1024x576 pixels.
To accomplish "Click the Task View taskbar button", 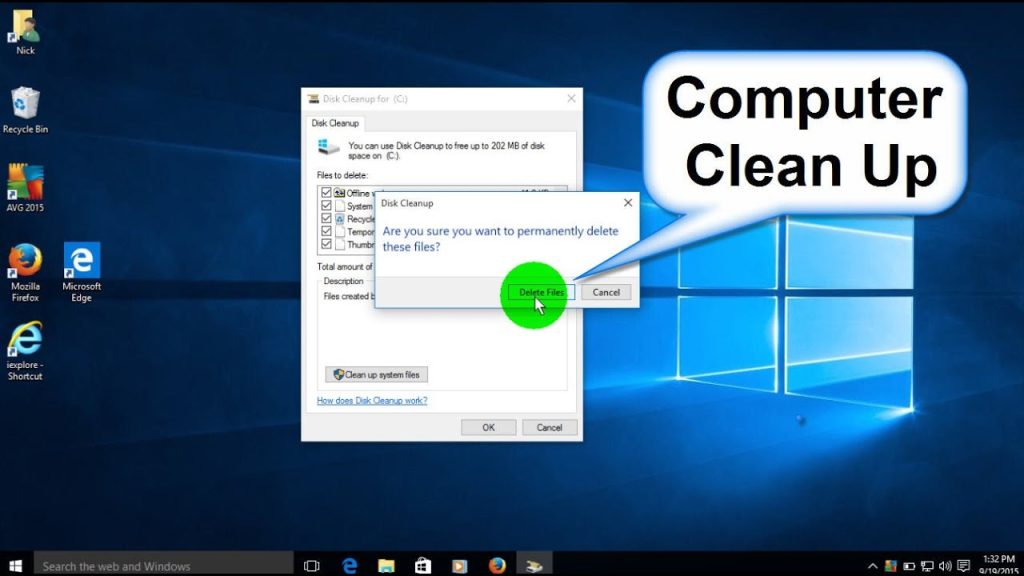I will click(x=312, y=566).
